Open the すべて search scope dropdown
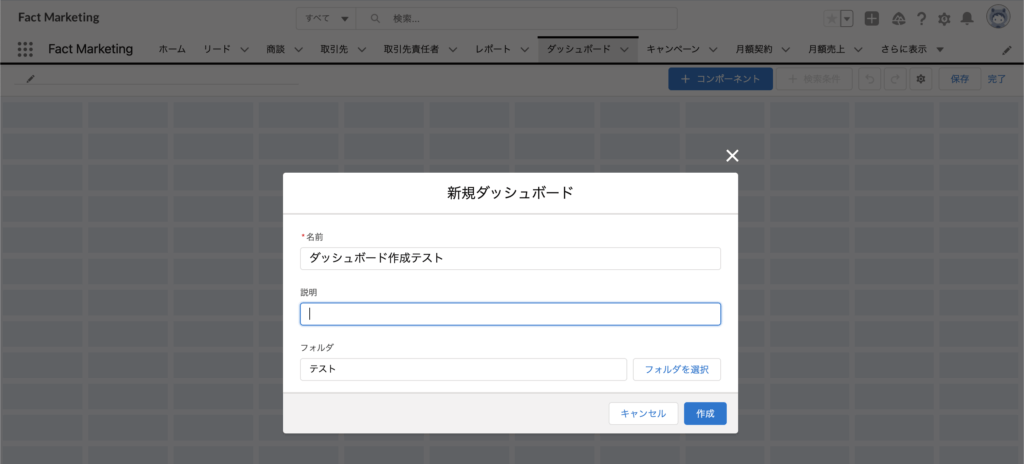This screenshot has height=464, width=1024. point(327,19)
